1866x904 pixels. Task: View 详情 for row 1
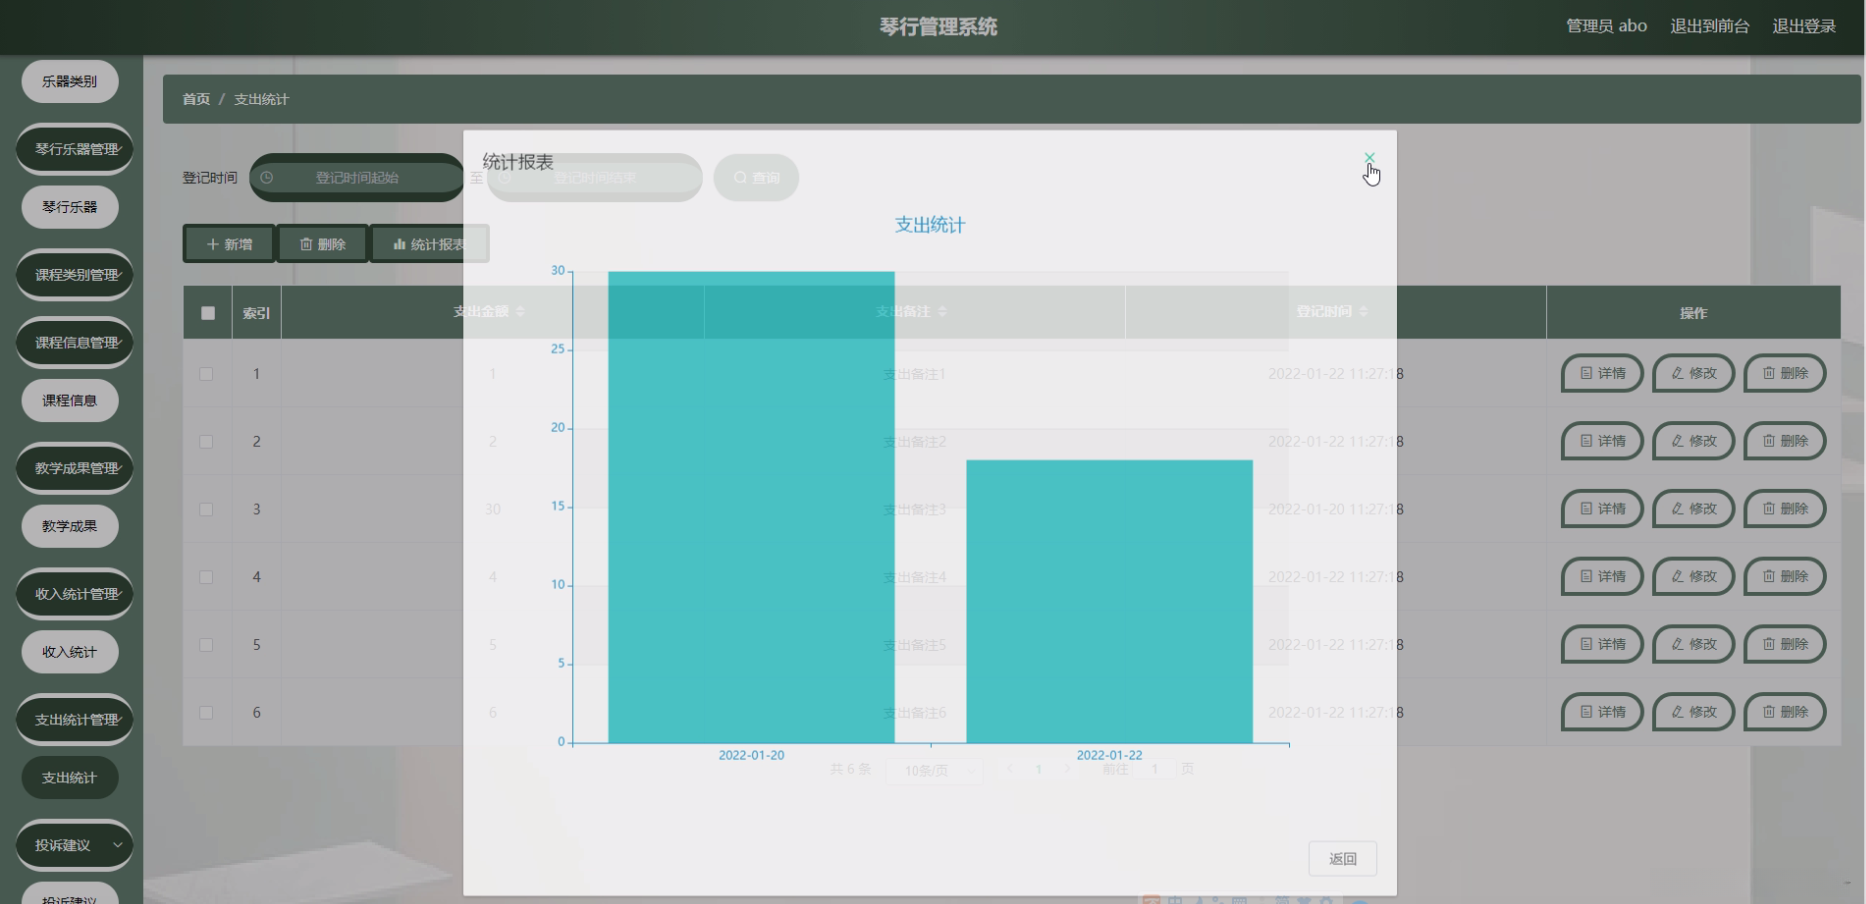tap(1602, 373)
